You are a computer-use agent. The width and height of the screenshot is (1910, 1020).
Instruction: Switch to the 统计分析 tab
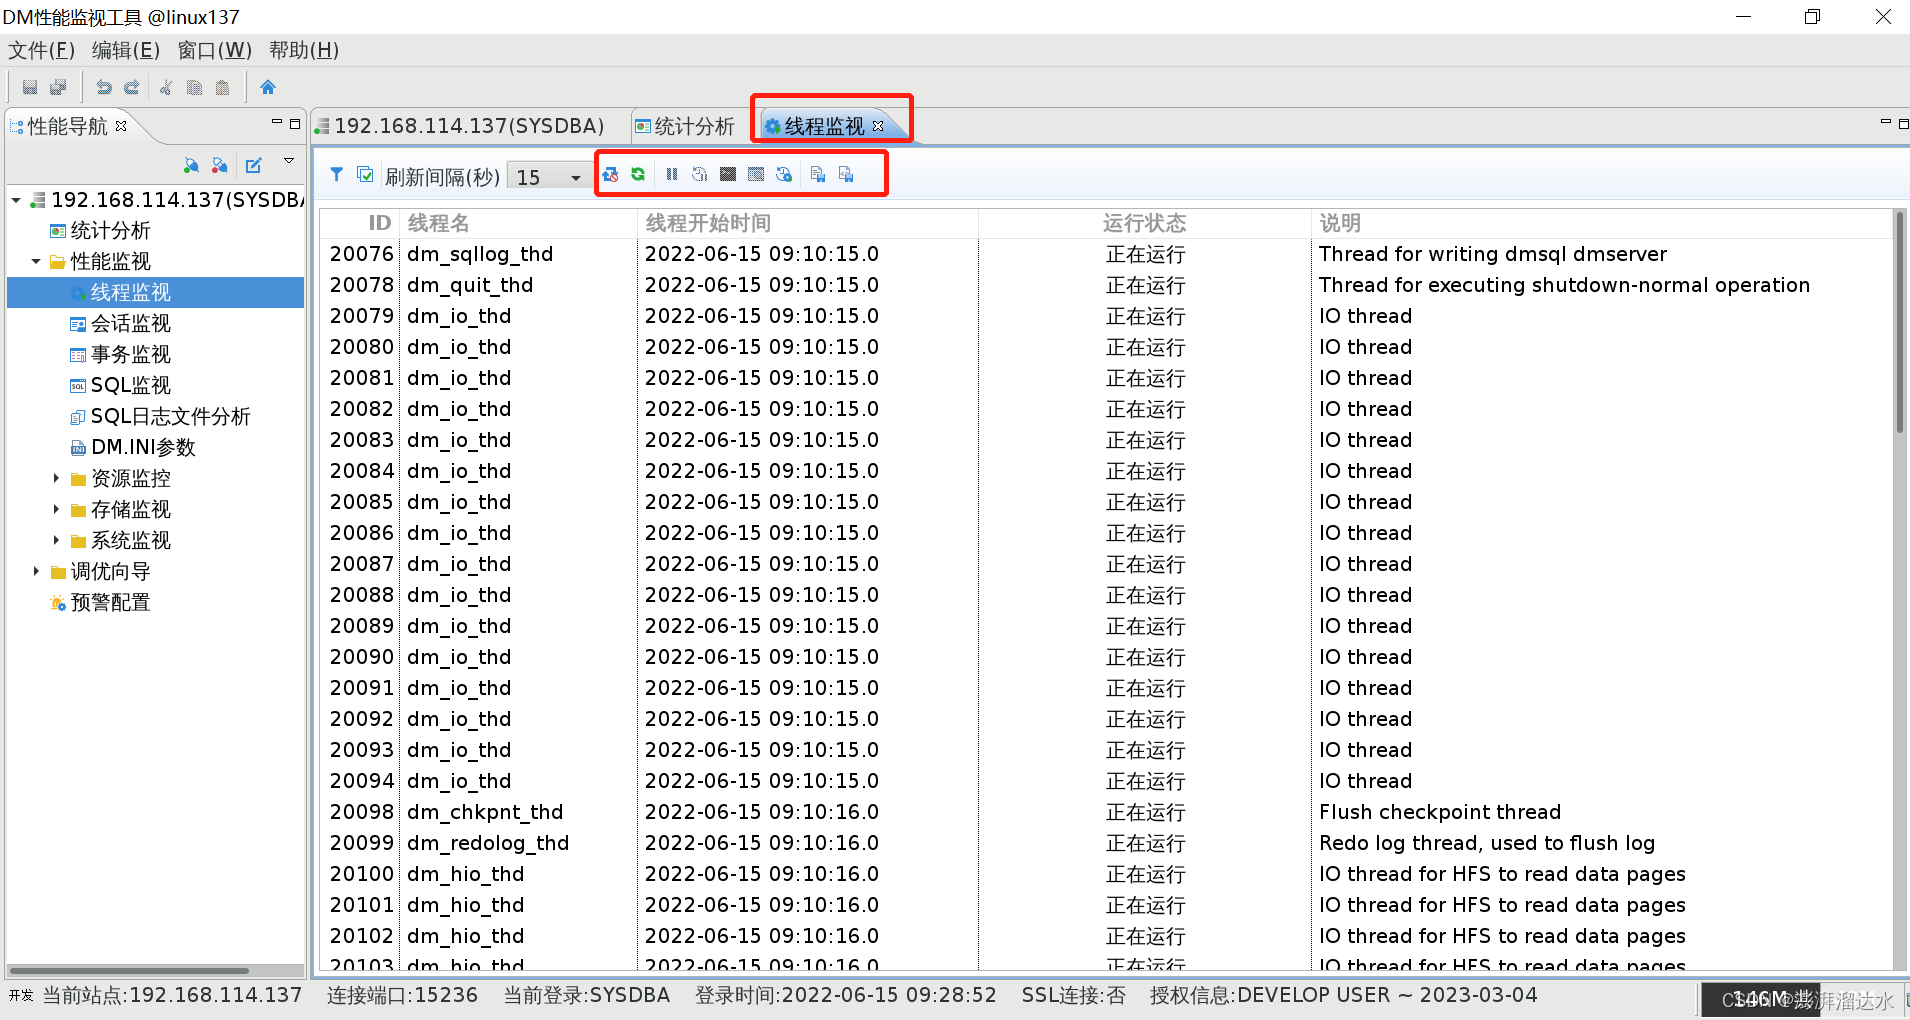[685, 126]
